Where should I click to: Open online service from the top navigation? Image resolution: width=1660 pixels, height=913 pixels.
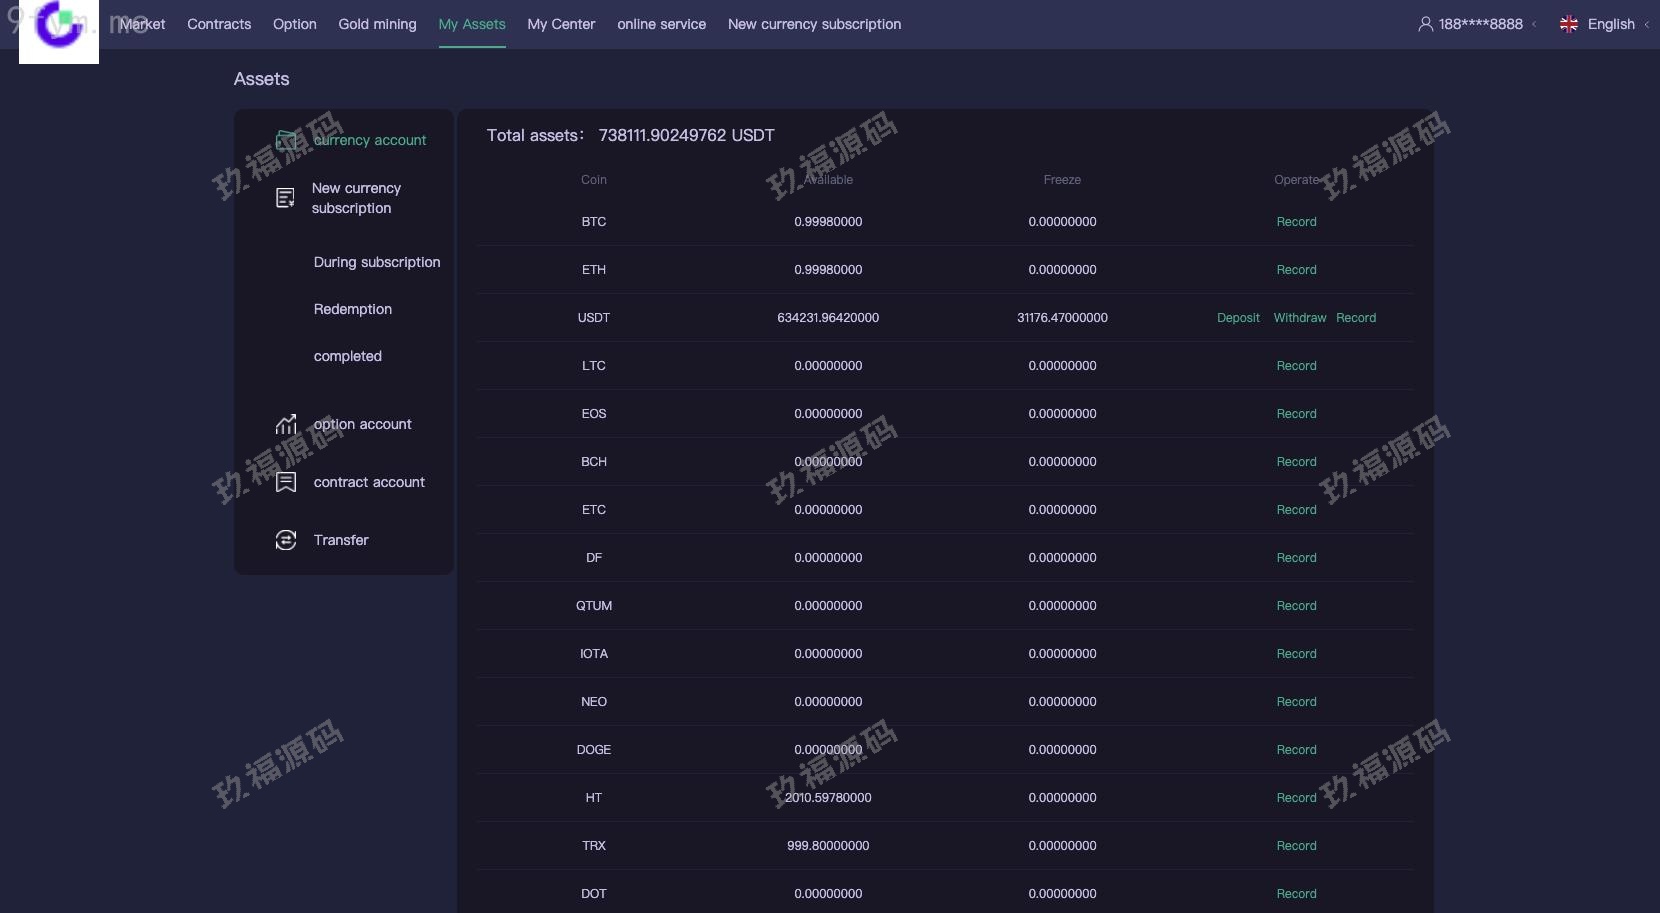coord(661,24)
